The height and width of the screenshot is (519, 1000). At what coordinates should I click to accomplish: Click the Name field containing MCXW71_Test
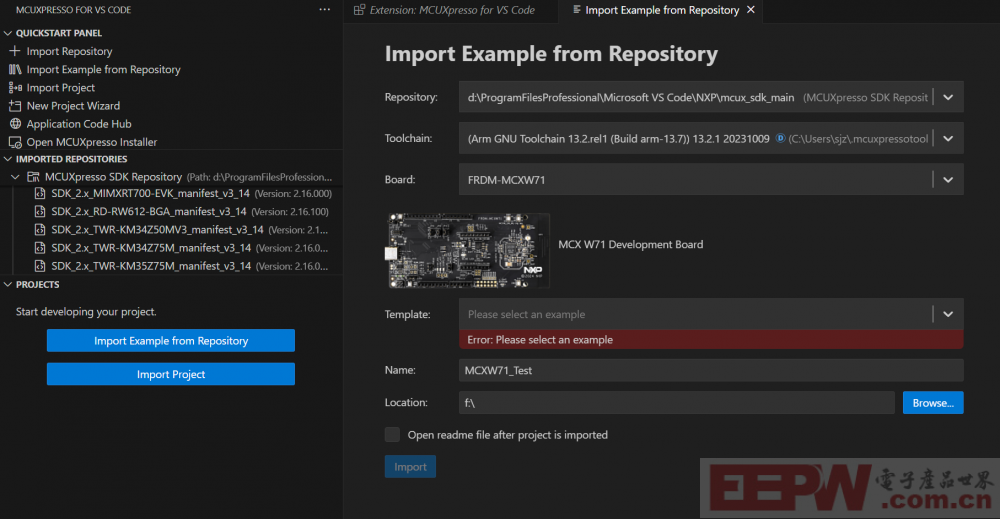pos(711,370)
